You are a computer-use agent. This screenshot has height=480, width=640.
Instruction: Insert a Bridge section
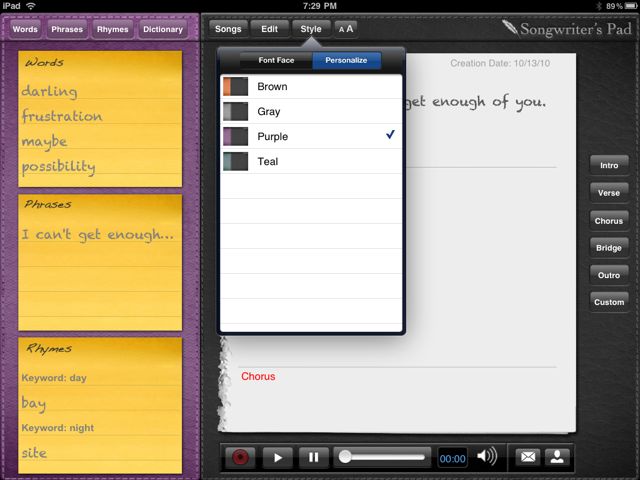click(609, 248)
